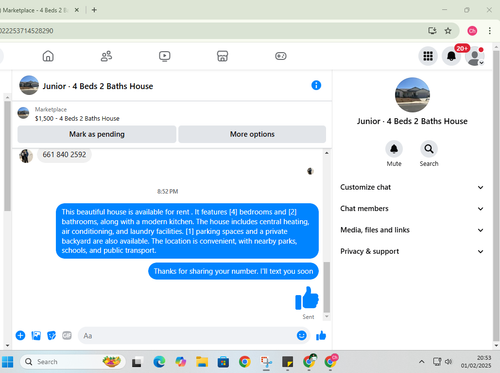Viewport: 500px width, 373px height.
Task: Click the browser address bar URL
Action: [x=27, y=31]
